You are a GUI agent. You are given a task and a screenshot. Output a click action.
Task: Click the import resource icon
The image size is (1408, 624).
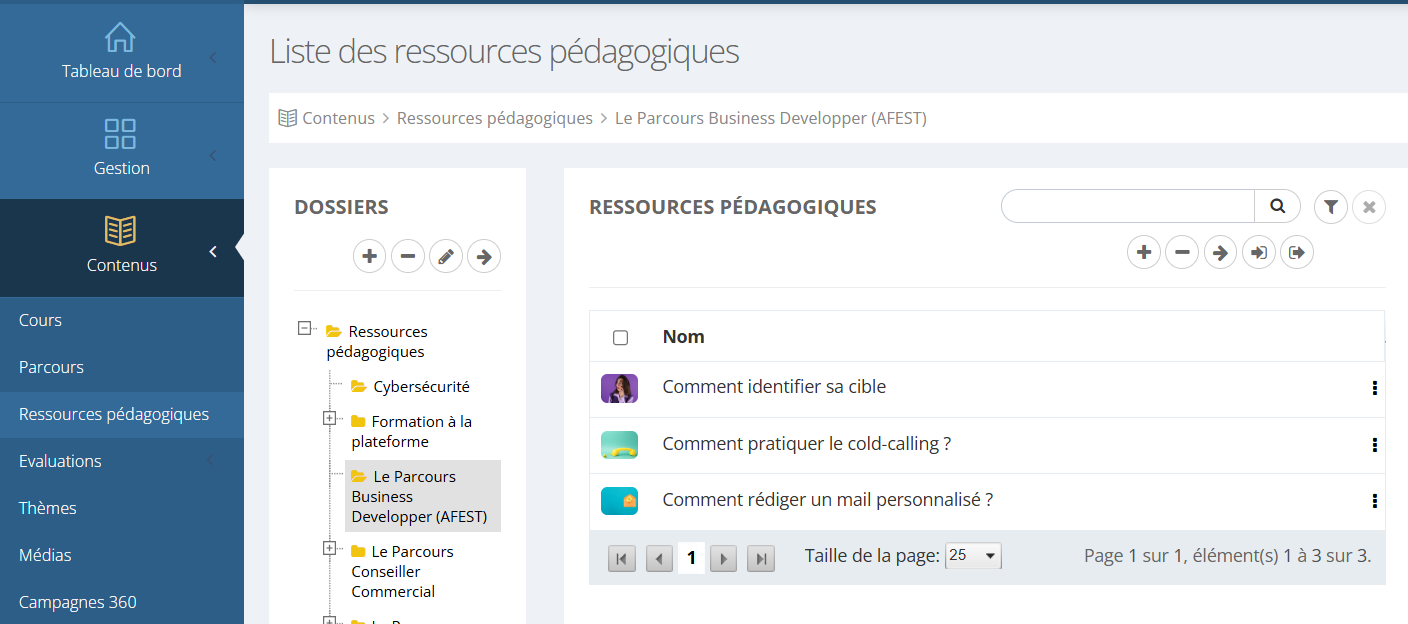pos(1258,253)
